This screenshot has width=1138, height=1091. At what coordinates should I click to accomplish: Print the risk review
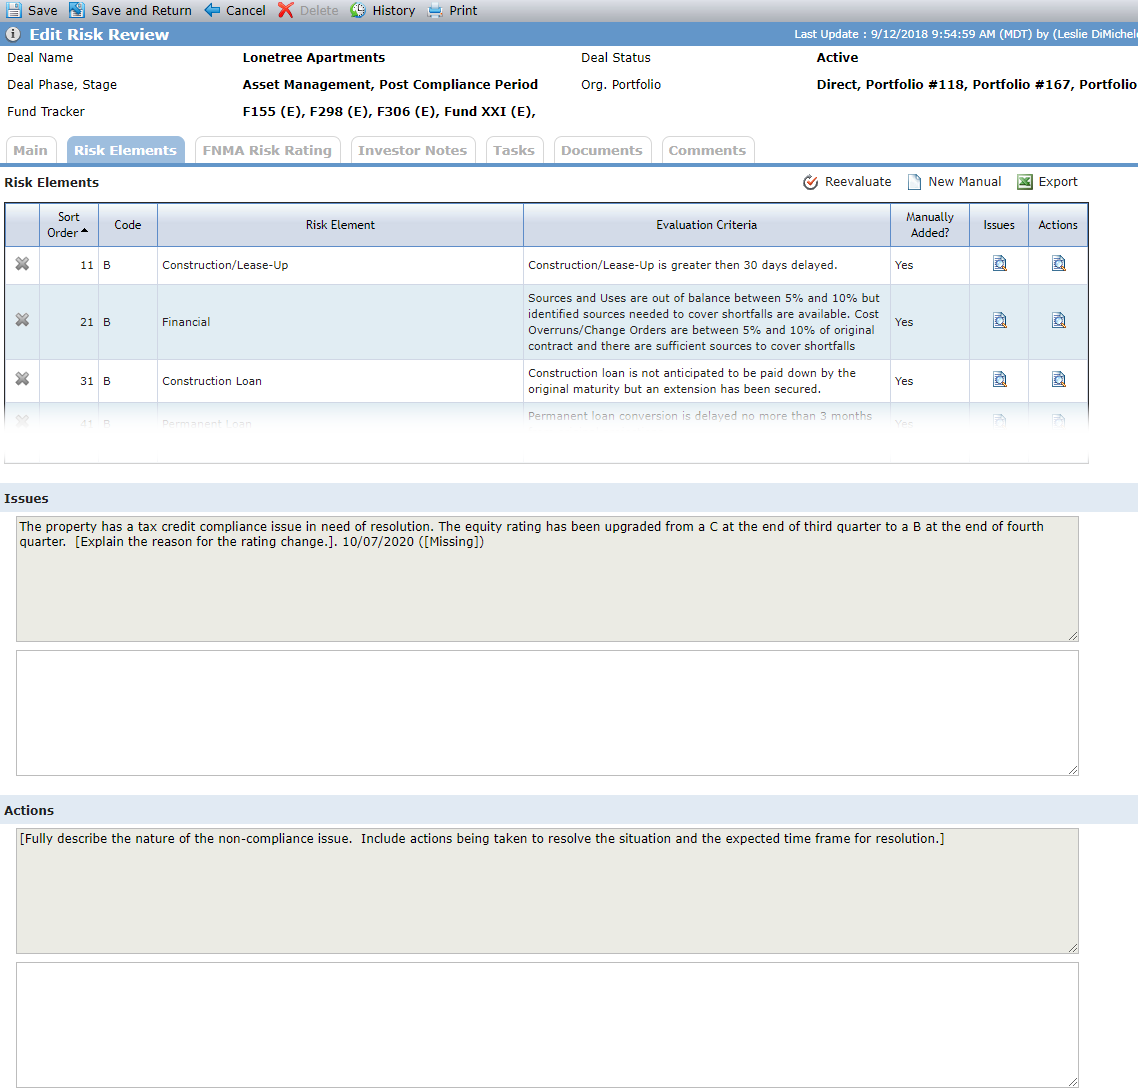(452, 10)
